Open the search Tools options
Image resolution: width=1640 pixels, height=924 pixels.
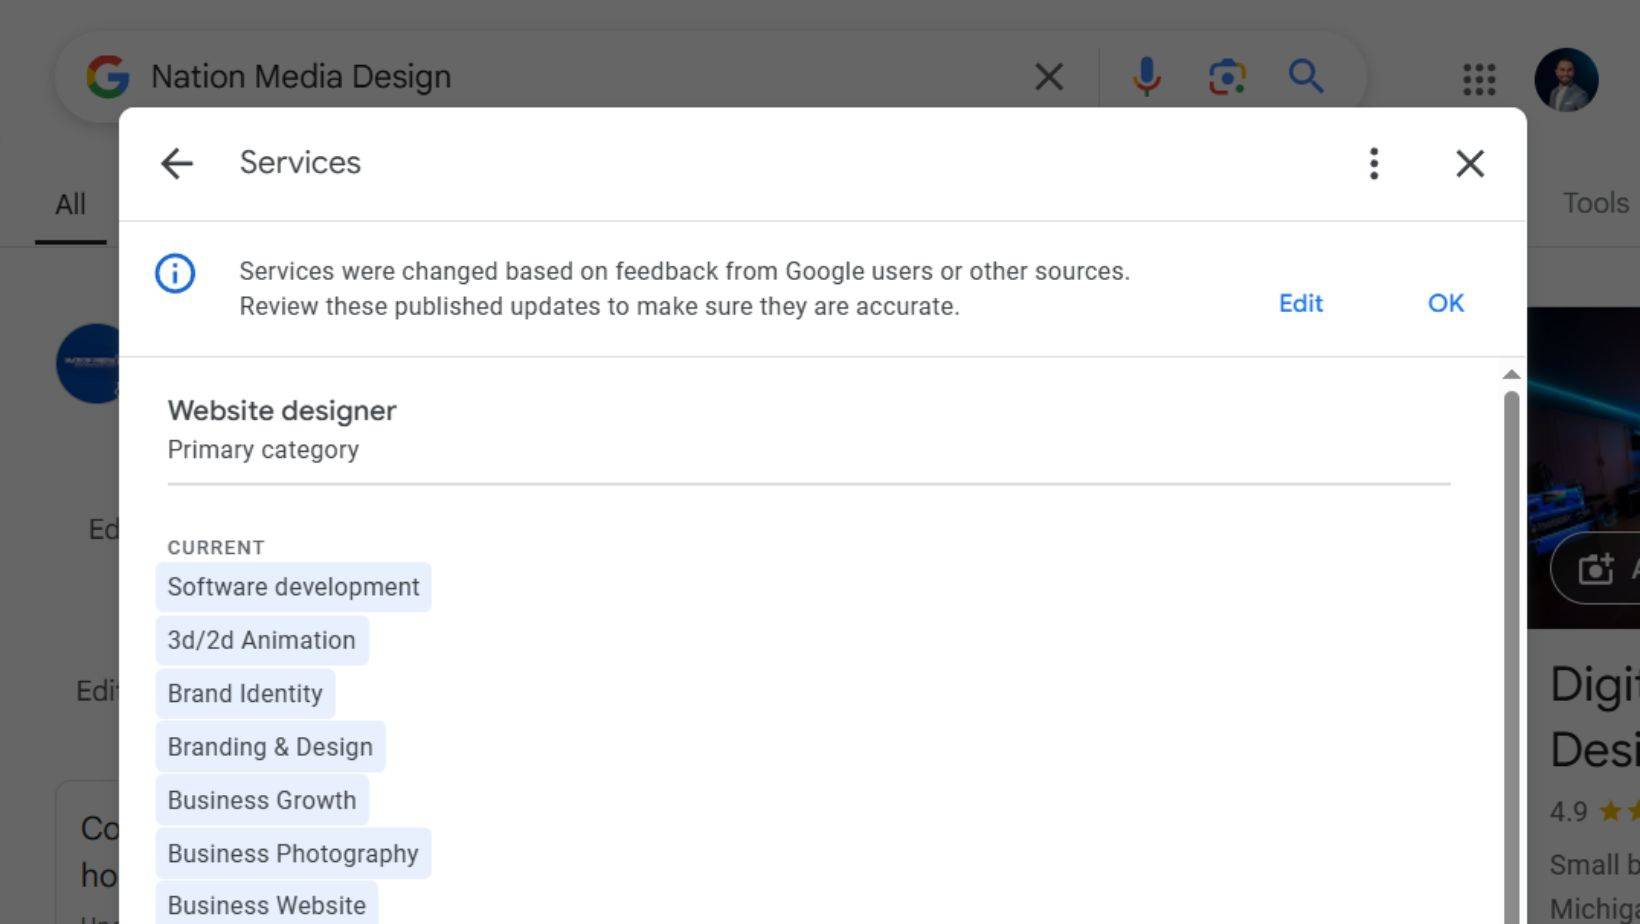click(x=1594, y=202)
